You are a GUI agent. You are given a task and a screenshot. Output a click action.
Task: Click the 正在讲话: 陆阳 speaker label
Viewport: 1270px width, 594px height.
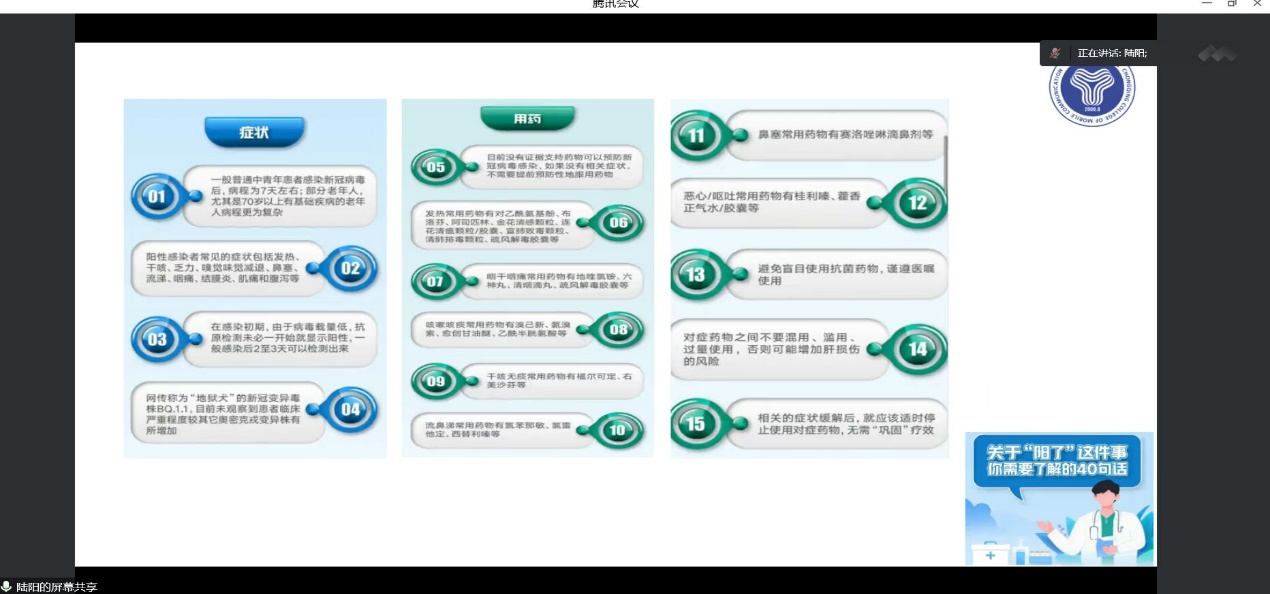[1111, 53]
